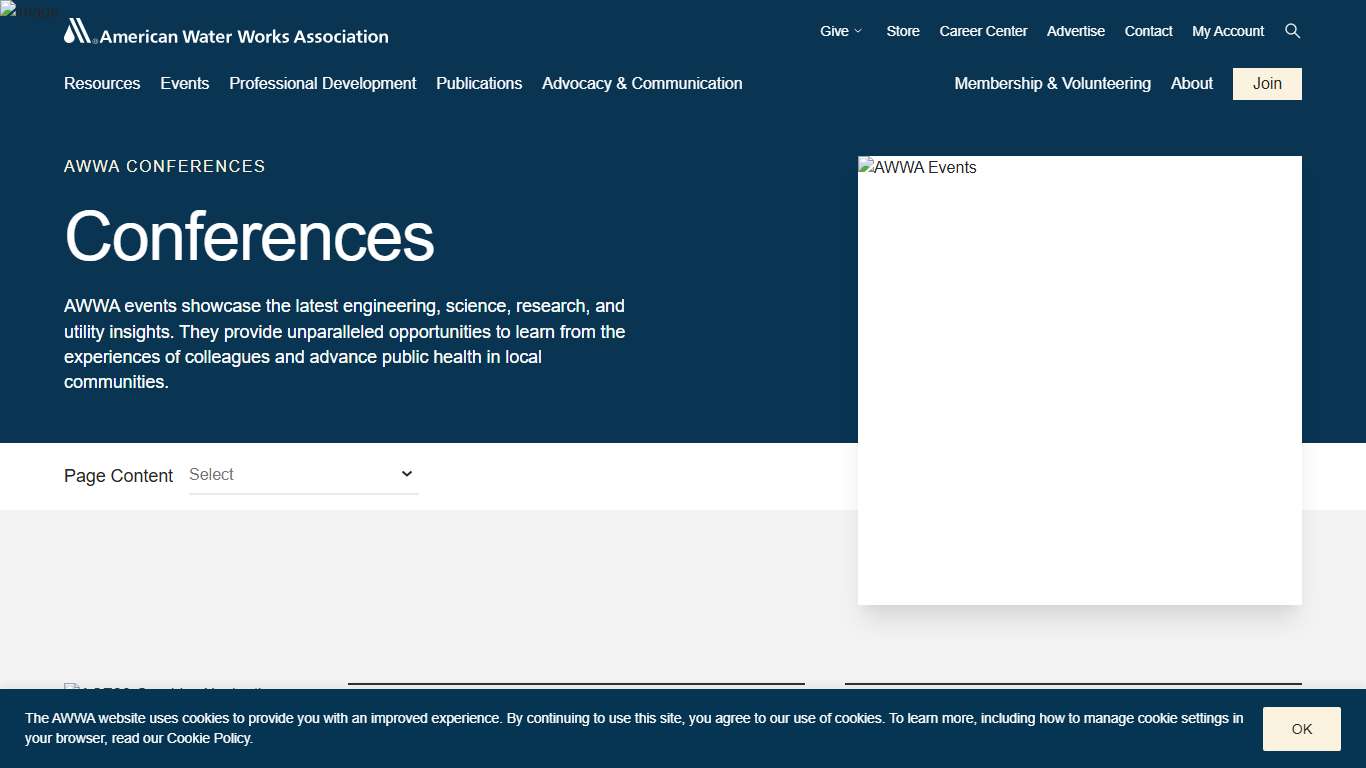
Task: Read the Cookie Policy link
Action: point(209,739)
